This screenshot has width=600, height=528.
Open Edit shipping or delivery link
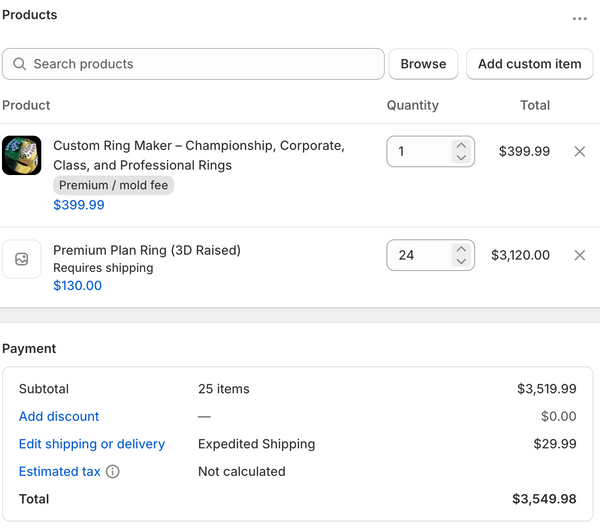pyautogui.click(x=92, y=444)
